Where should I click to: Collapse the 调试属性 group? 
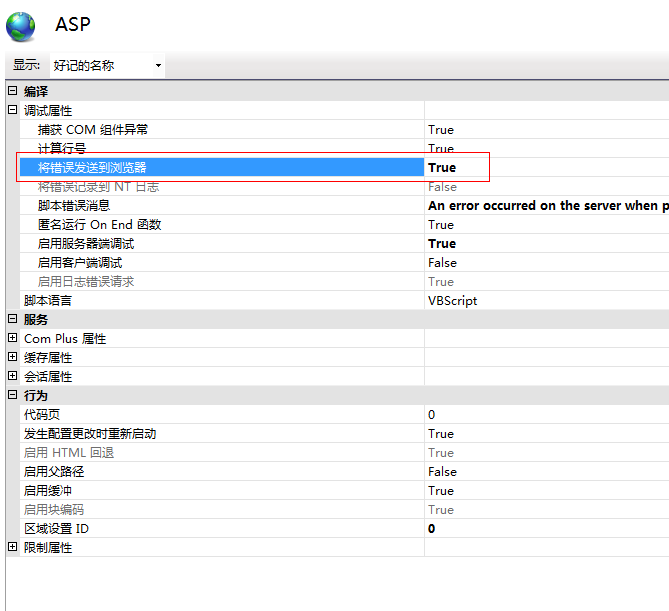12,110
